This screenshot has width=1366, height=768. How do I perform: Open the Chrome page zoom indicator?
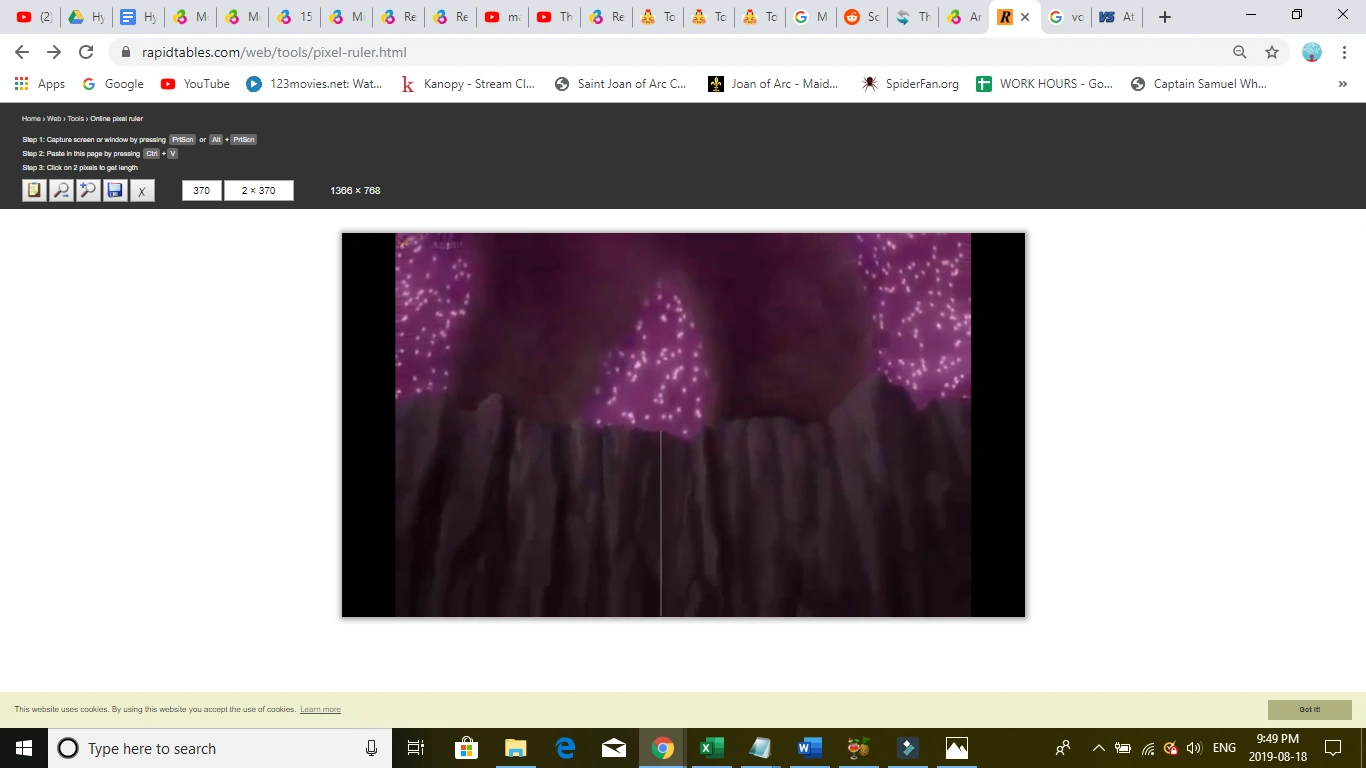point(1240,52)
